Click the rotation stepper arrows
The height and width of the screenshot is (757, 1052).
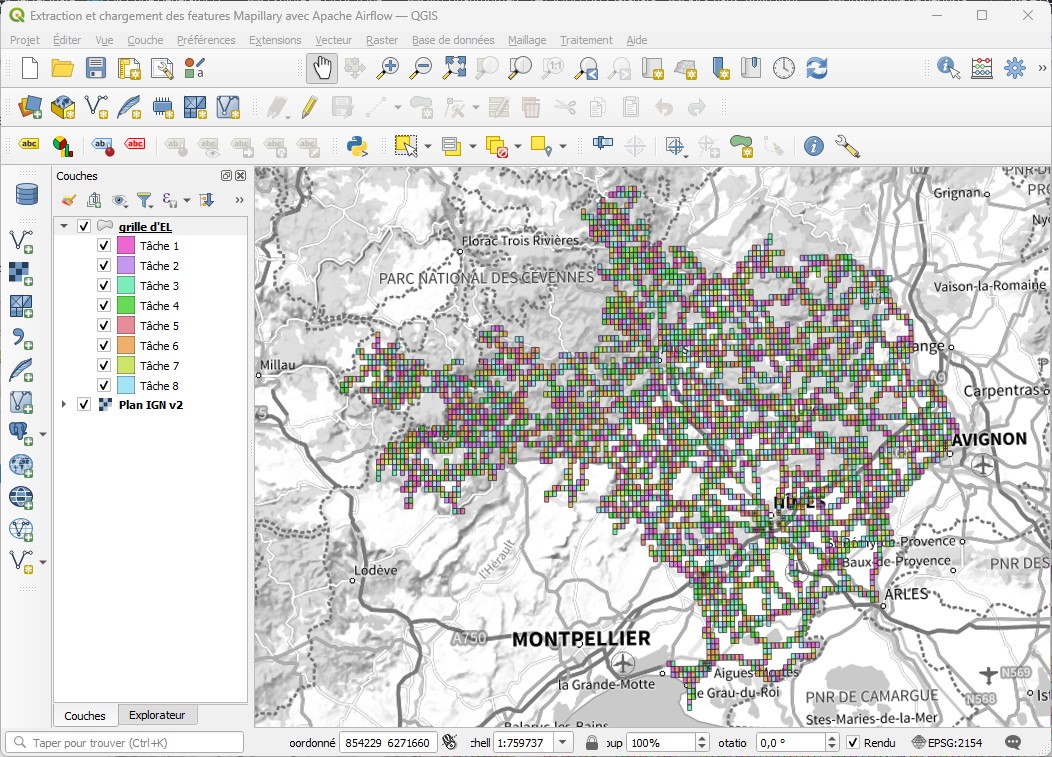pos(832,742)
